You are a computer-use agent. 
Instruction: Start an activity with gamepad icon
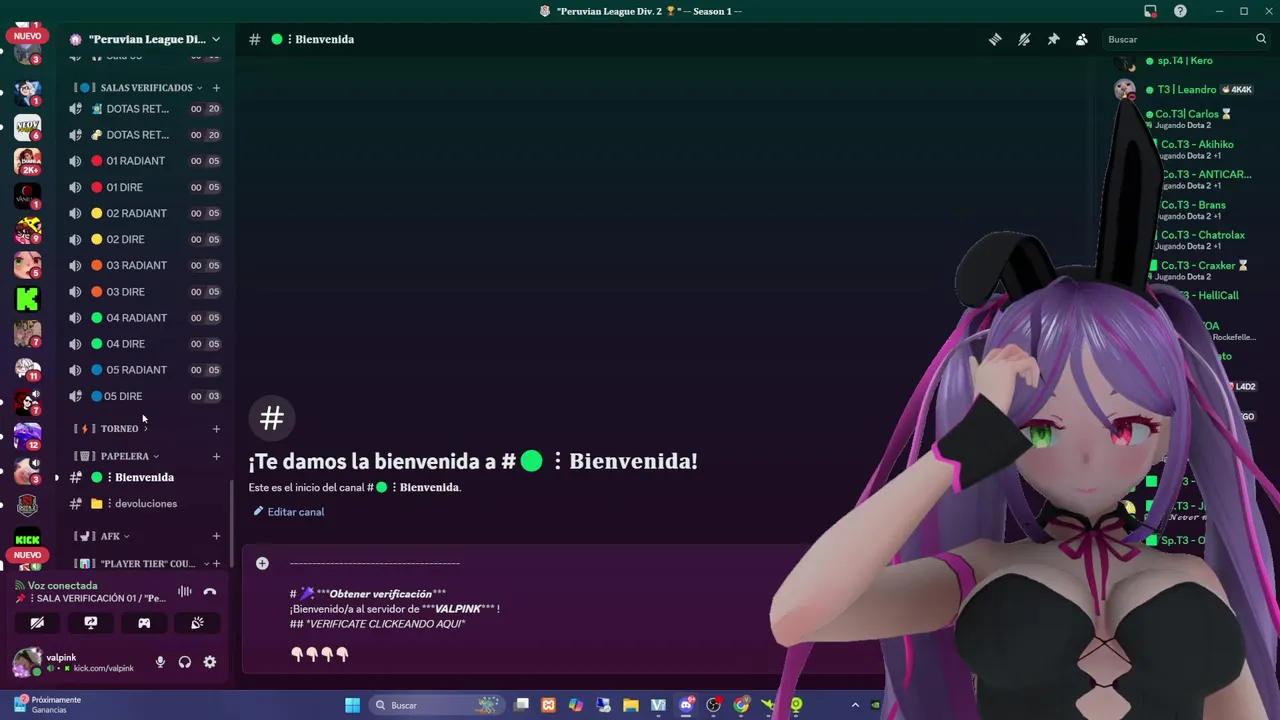coord(144,623)
